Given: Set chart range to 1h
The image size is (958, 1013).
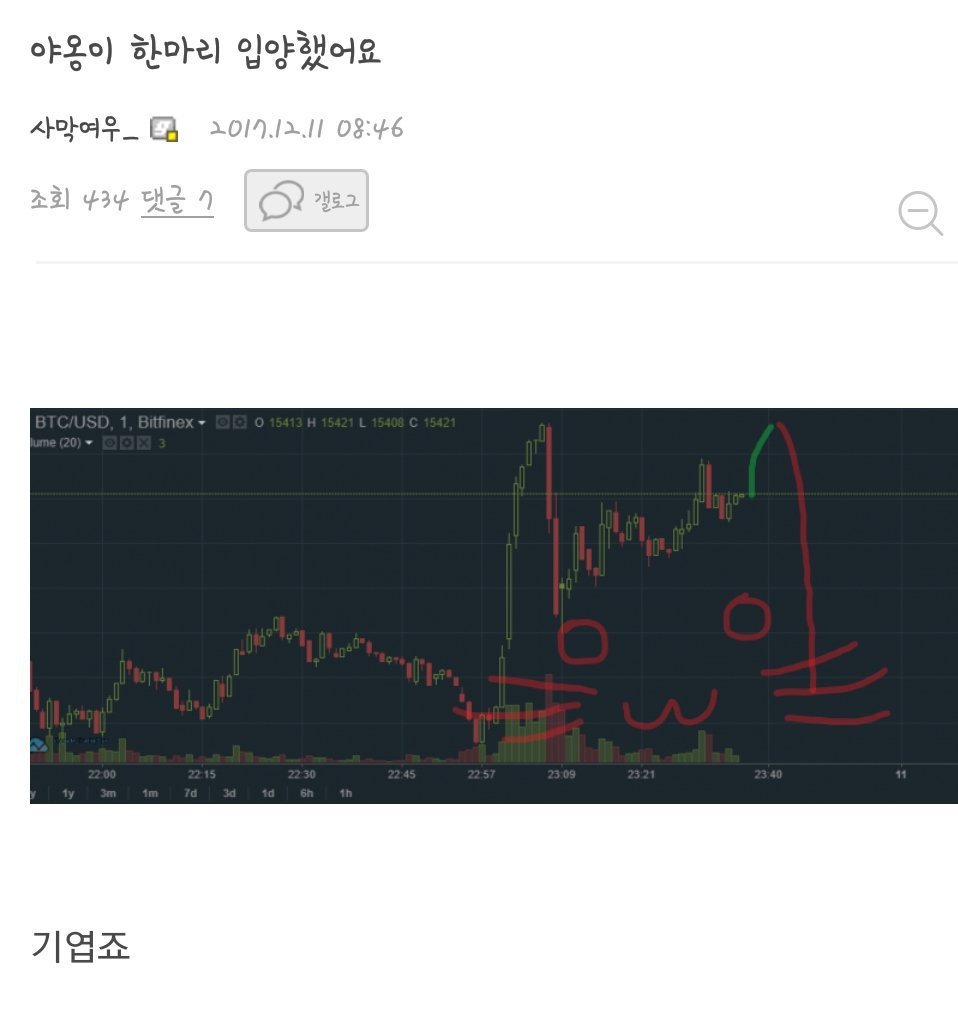Looking at the screenshot, I should pos(346,793).
